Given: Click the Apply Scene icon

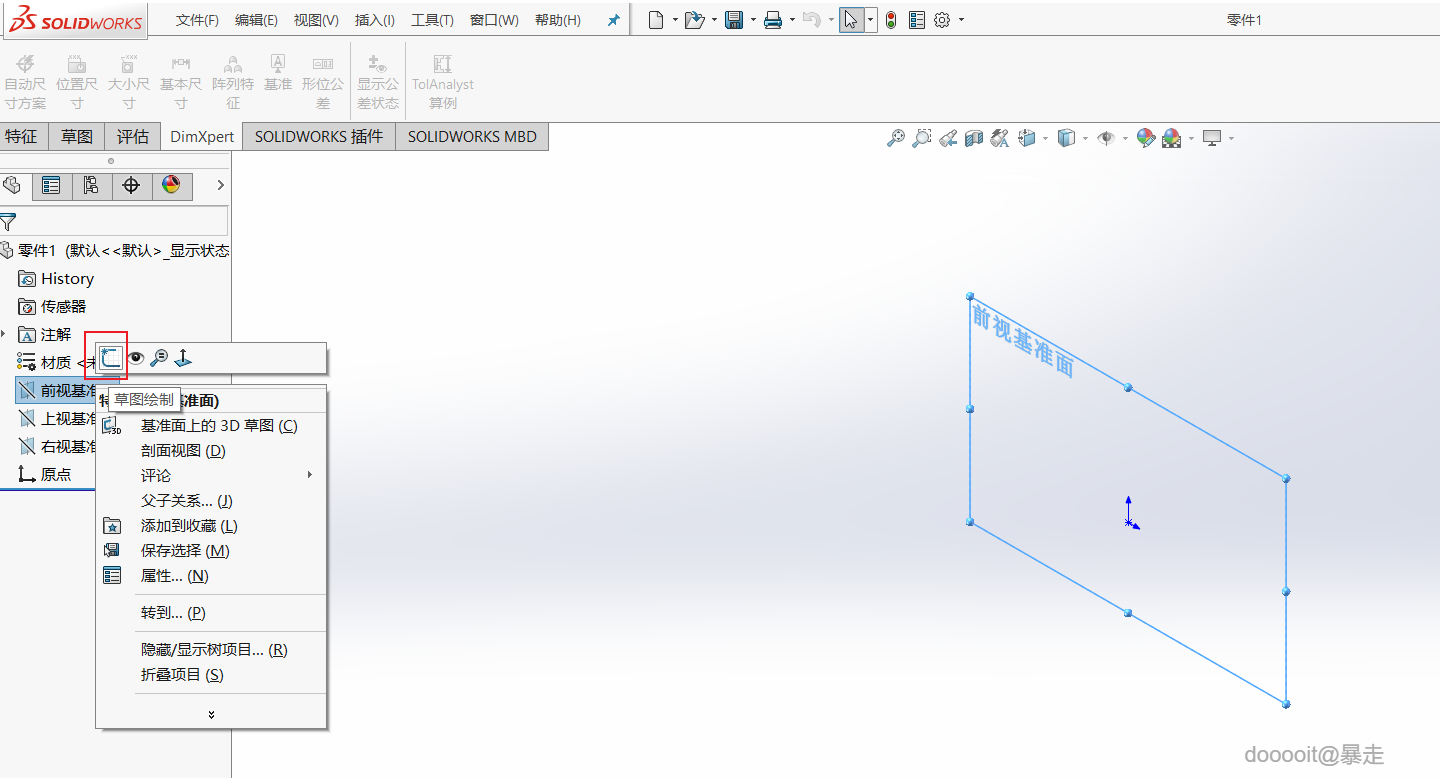Looking at the screenshot, I should pos(1171,138).
